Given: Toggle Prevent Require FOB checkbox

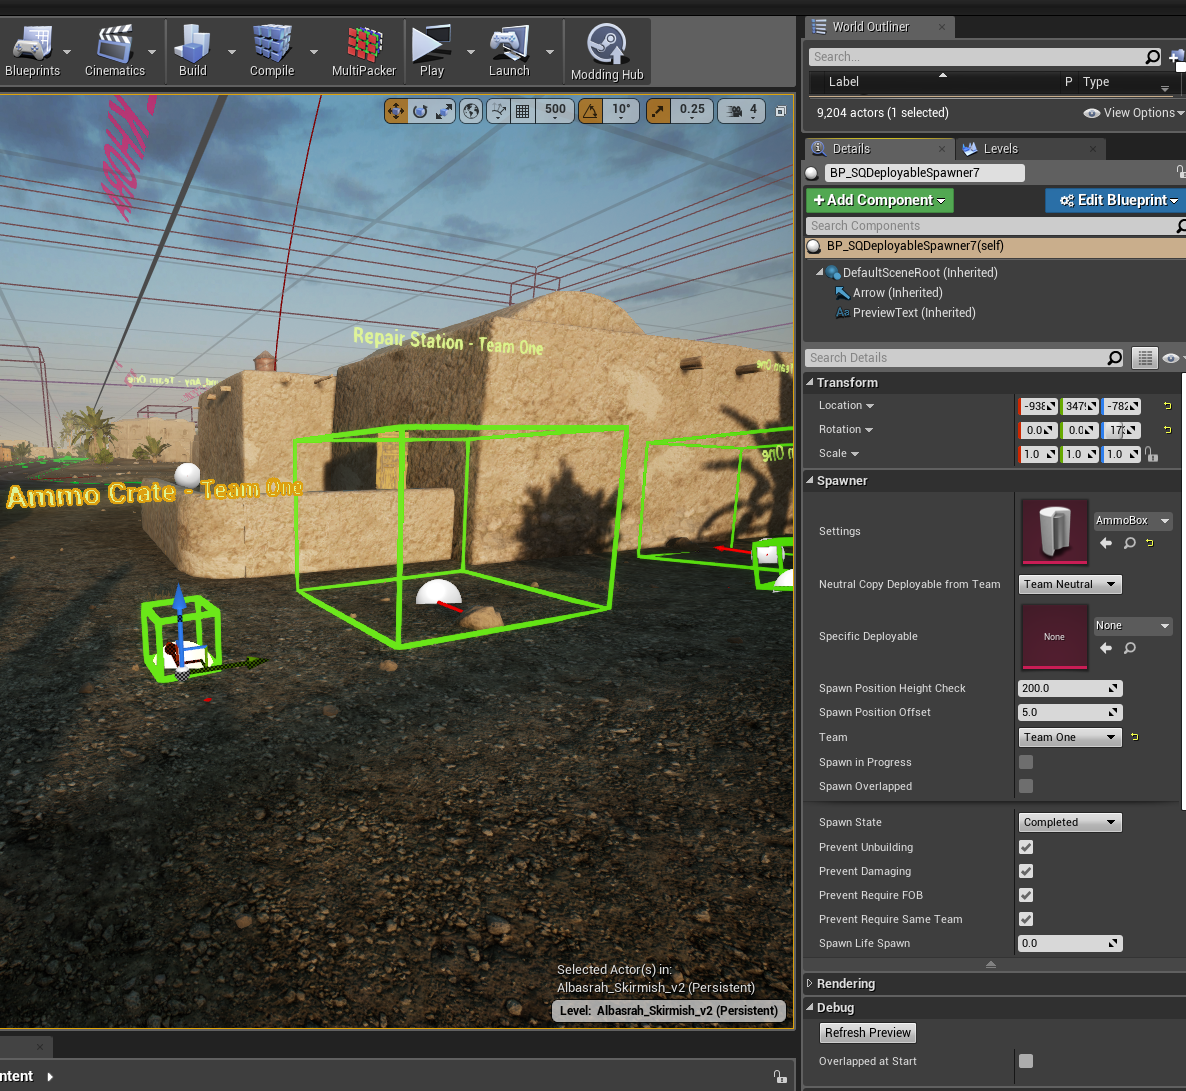Looking at the screenshot, I should click(x=1026, y=895).
